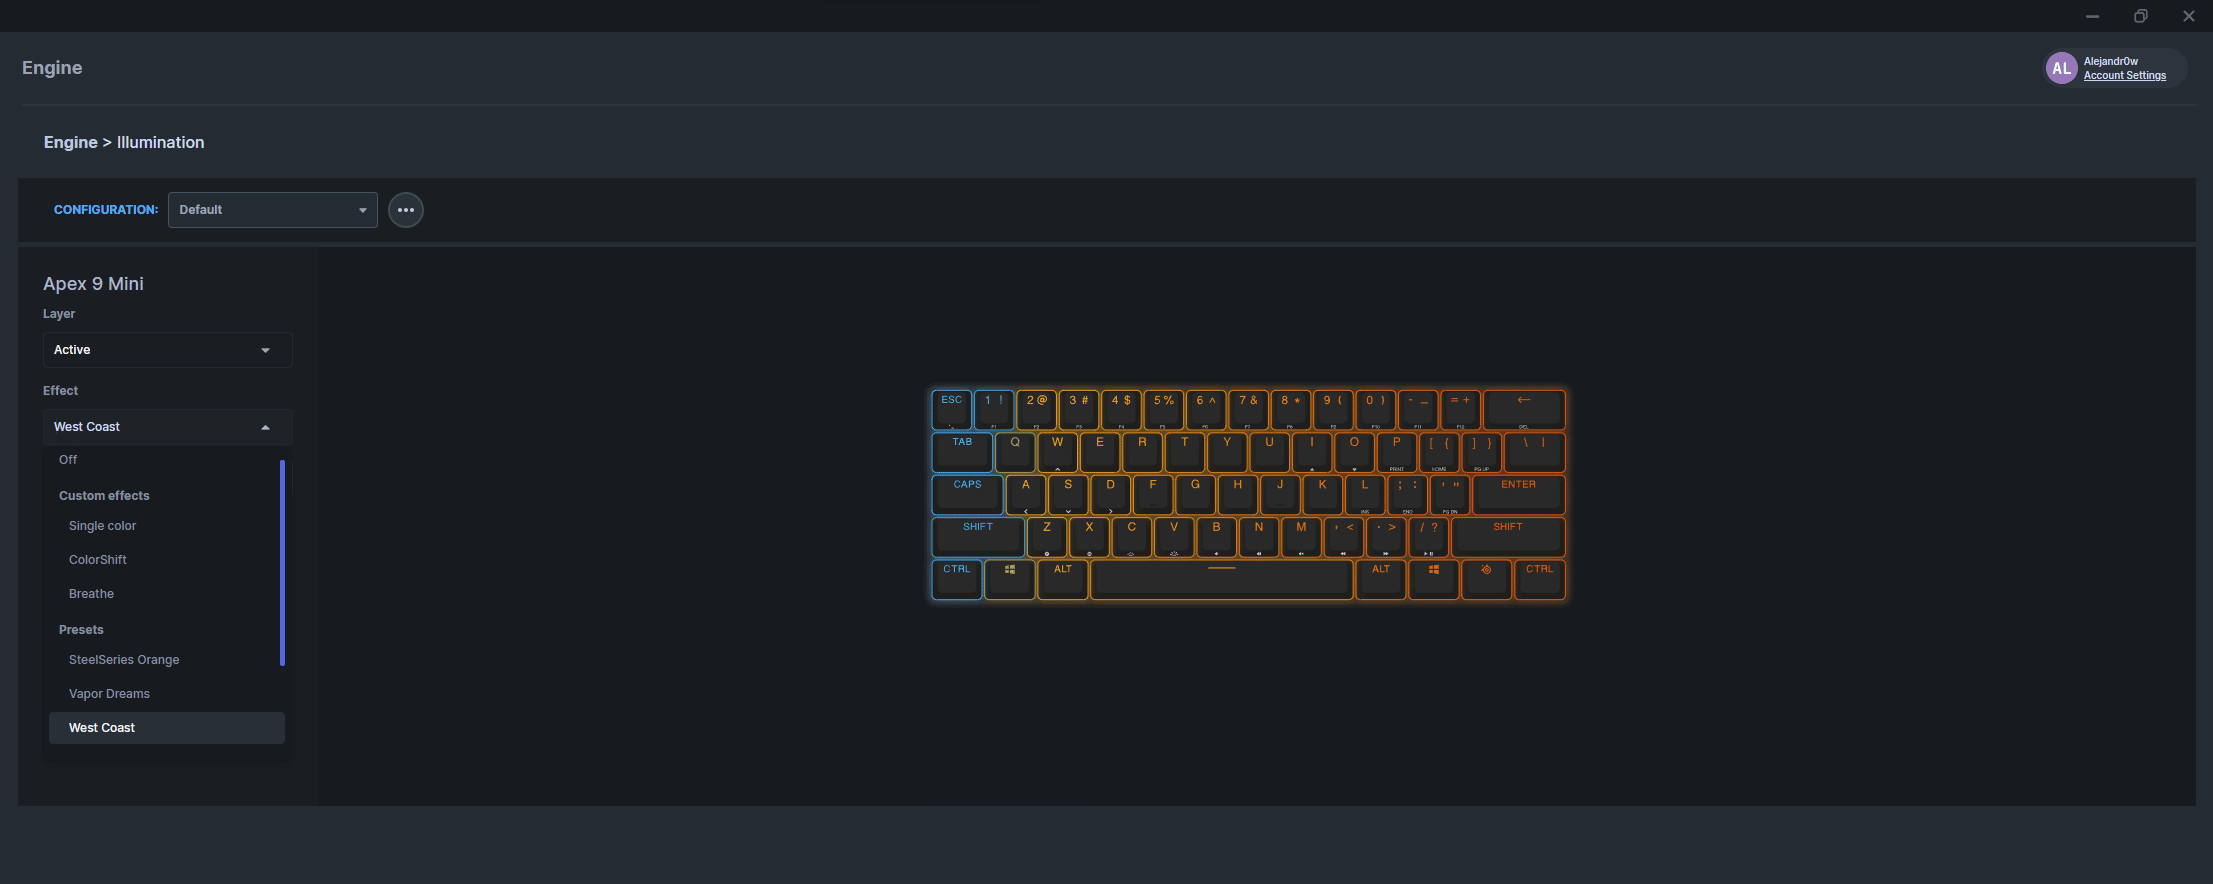Open the configuration options ellipsis button

coord(406,210)
